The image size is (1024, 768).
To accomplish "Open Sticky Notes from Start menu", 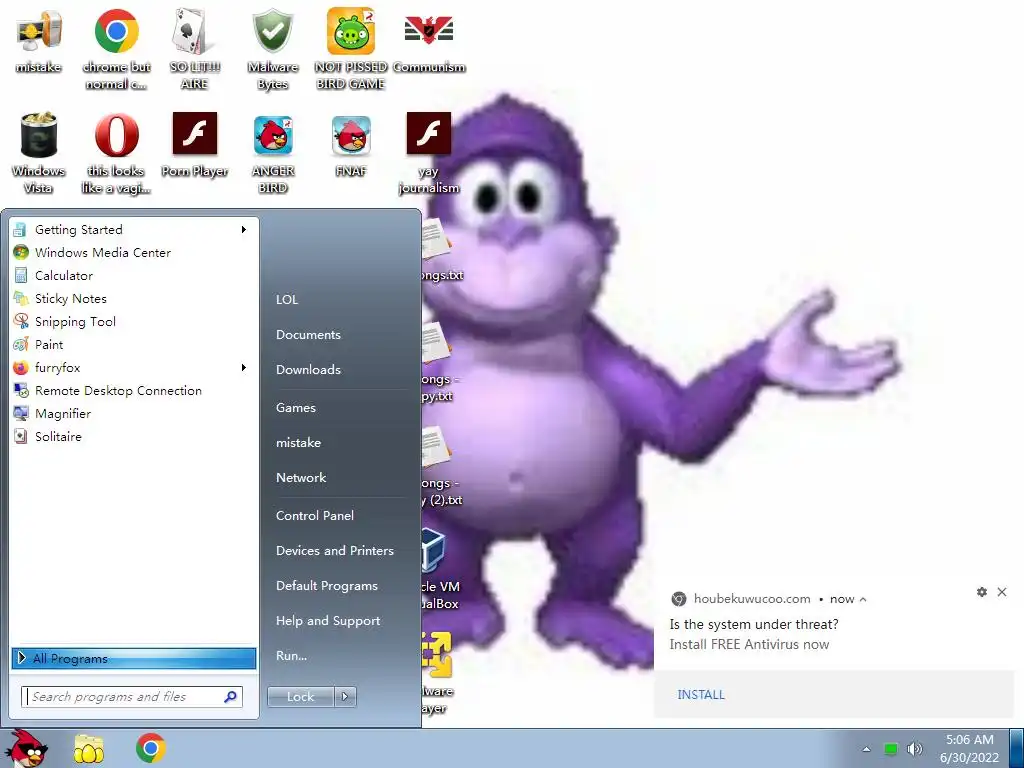I will (x=135, y=298).
